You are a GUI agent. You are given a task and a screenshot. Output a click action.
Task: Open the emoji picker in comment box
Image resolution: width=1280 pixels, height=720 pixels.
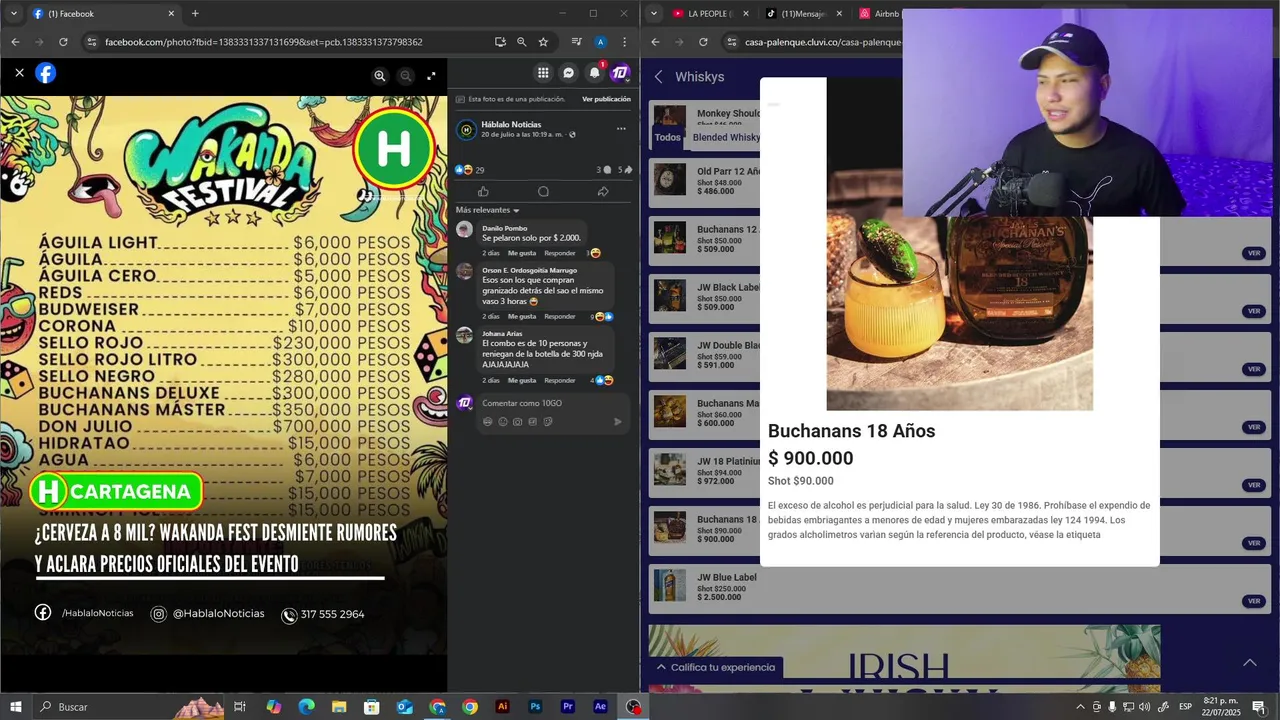[503, 422]
